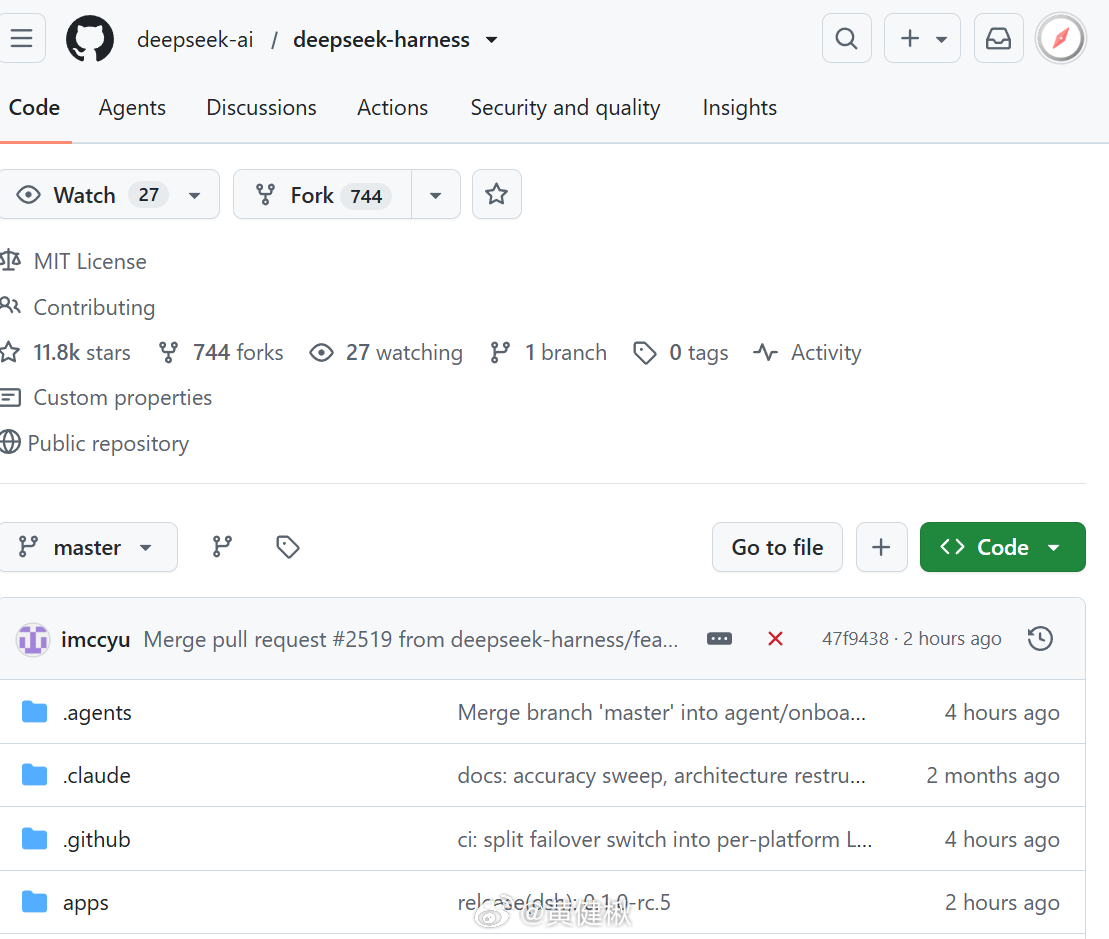View the 11.8k stars list
The height and width of the screenshot is (939, 1109).
click(81, 352)
